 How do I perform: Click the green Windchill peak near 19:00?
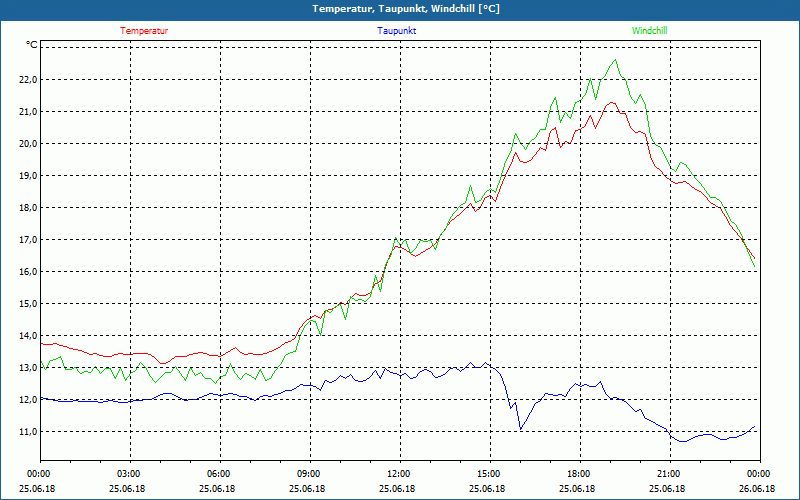(x=615, y=60)
